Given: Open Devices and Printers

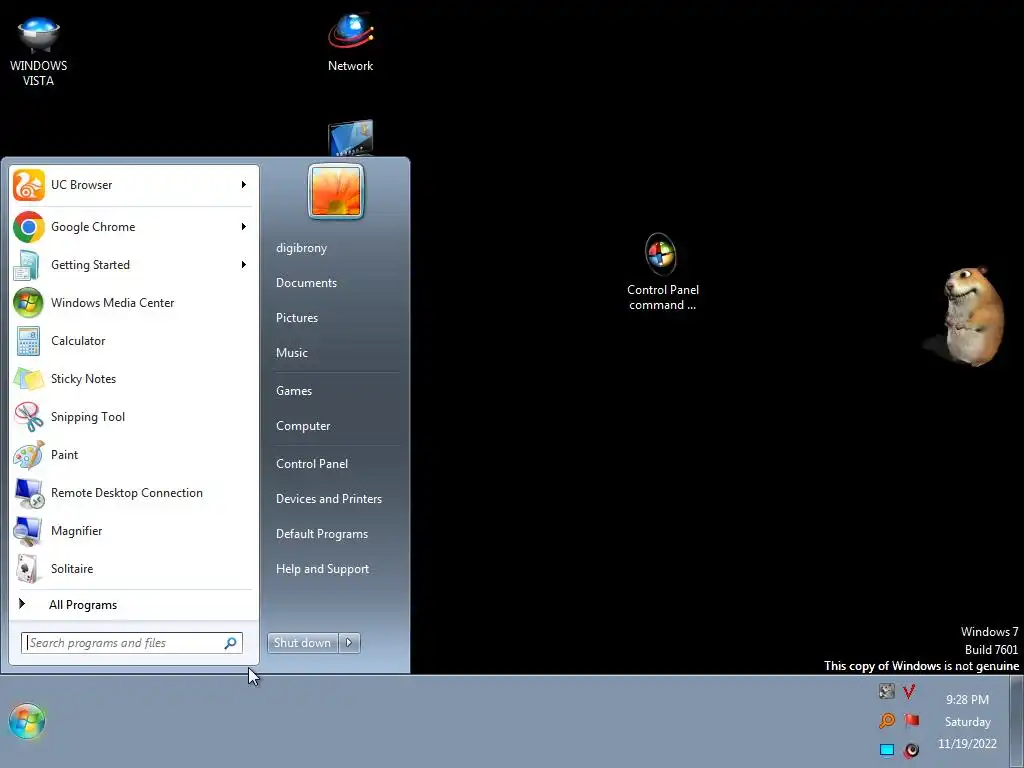Looking at the screenshot, I should [x=328, y=499].
